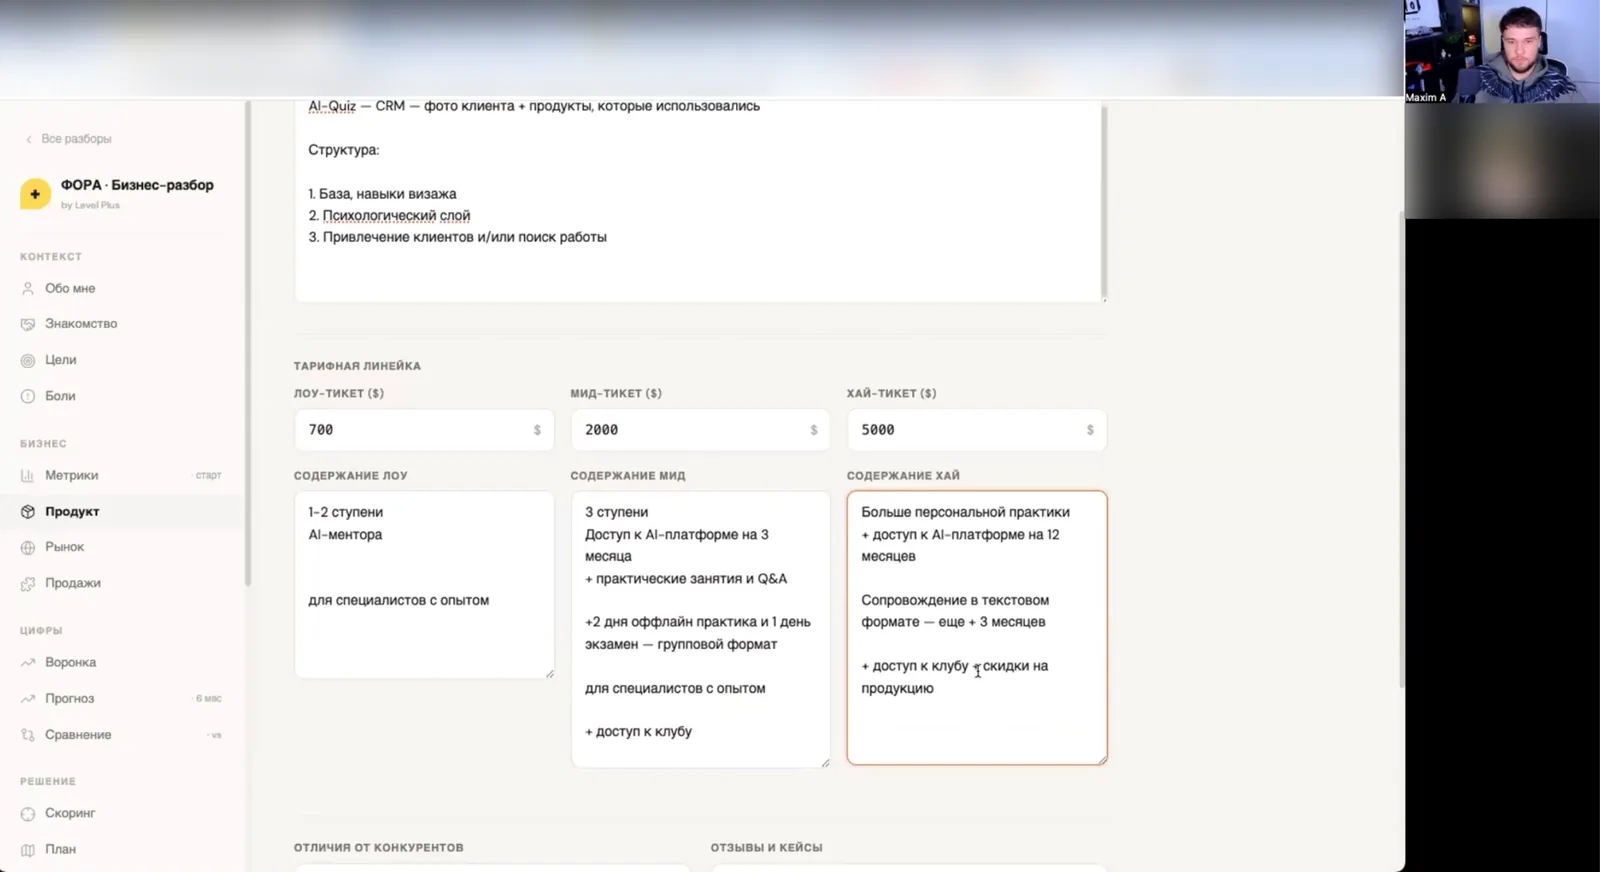The image size is (1600, 872).
Task: Click the ТАРИФНАЯ ЛИНЕЙКА heading
Action: point(357,366)
